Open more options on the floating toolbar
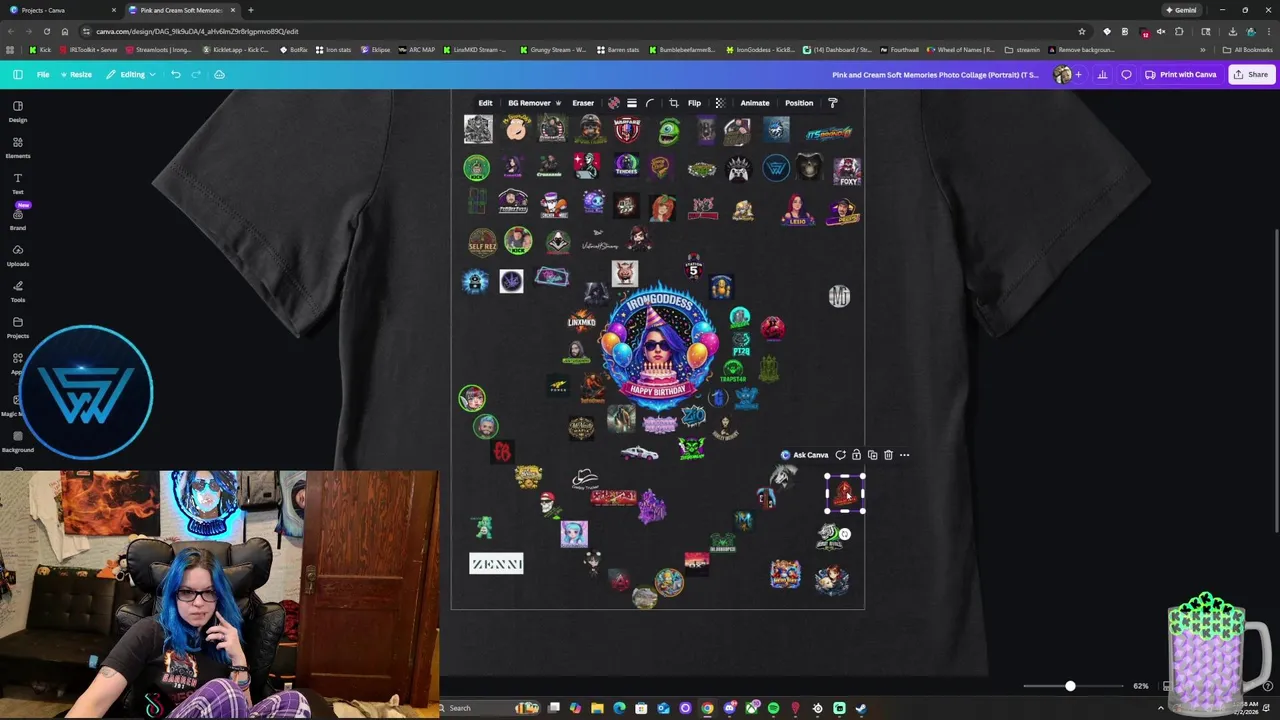The width and height of the screenshot is (1280, 720). (904, 455)
